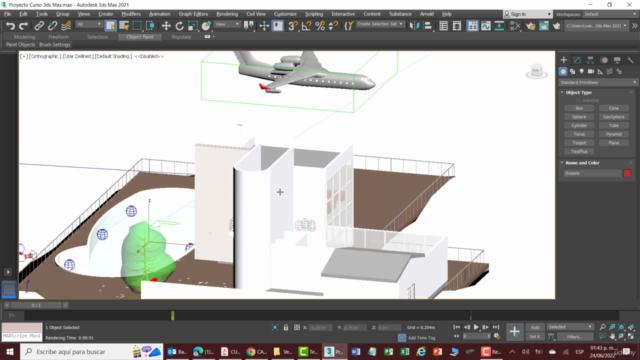The height and width of the screenshot is (360, 640).
Task: Open the Rendering menu
Action: click(227, 14)
